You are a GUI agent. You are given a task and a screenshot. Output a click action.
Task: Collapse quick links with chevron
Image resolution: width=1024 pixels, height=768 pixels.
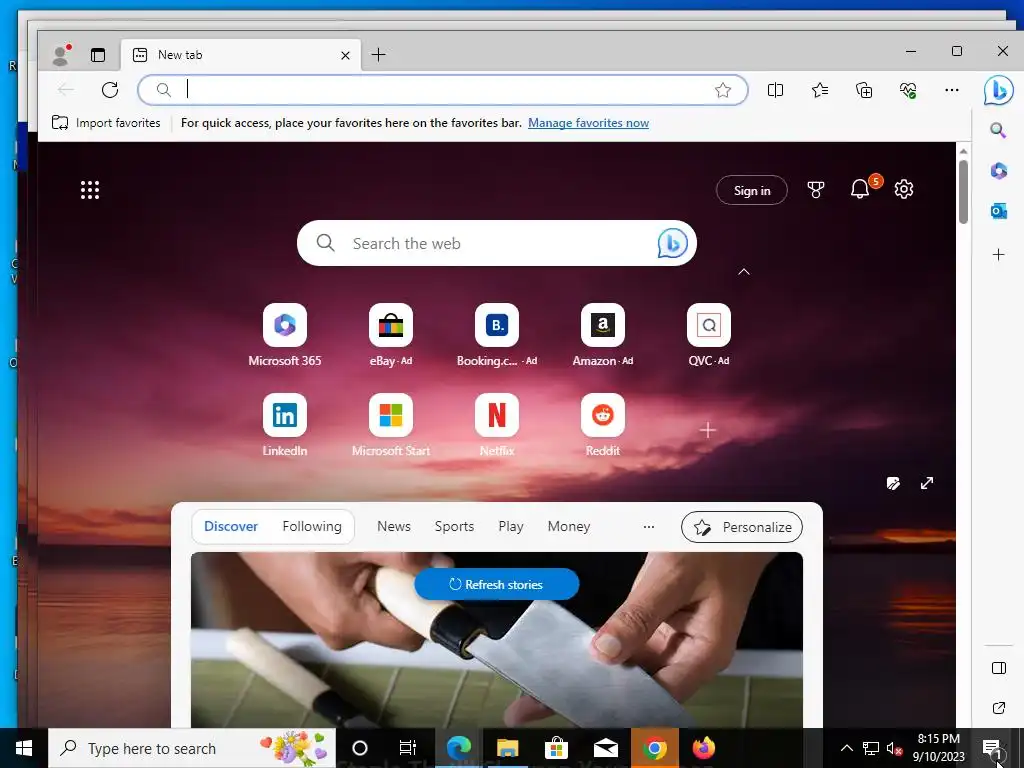tap(744, 272)
